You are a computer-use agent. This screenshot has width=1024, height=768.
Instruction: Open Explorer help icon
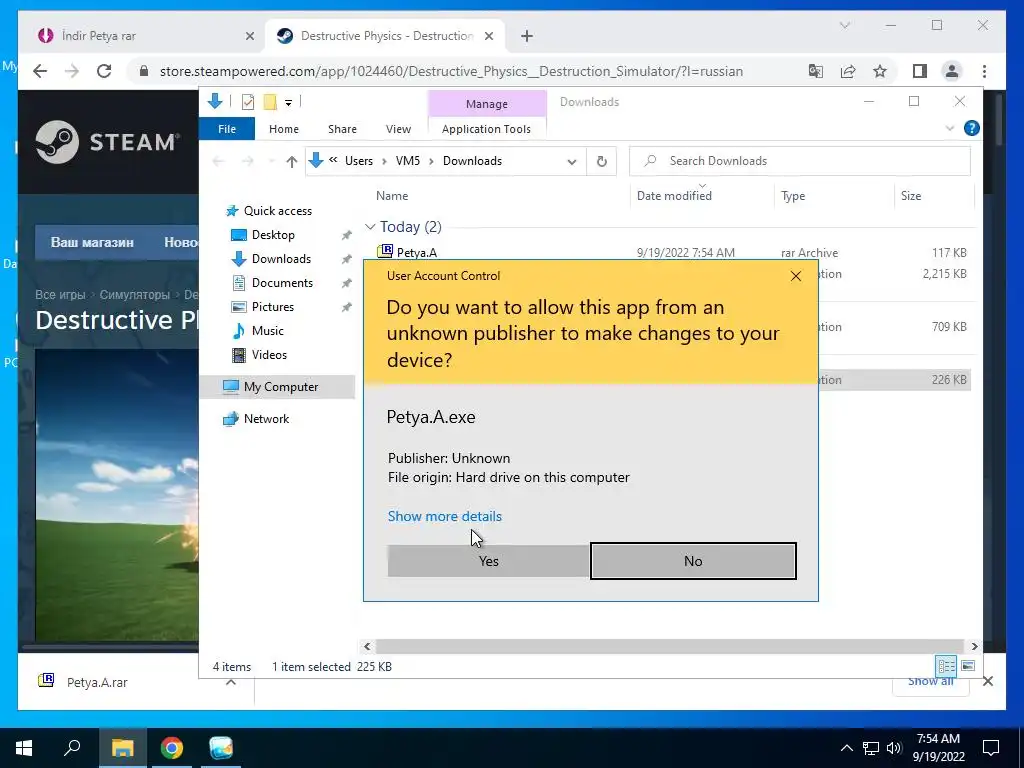[971, 128]
